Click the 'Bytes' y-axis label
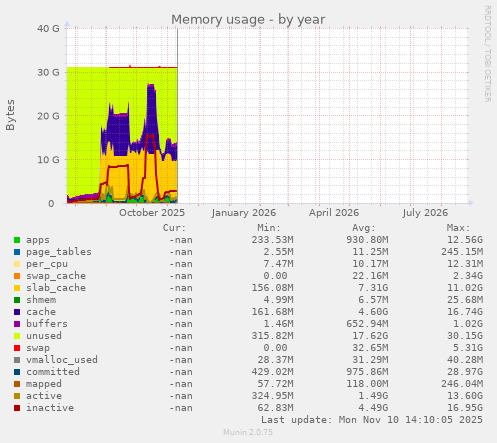 [x=10, y=115]
